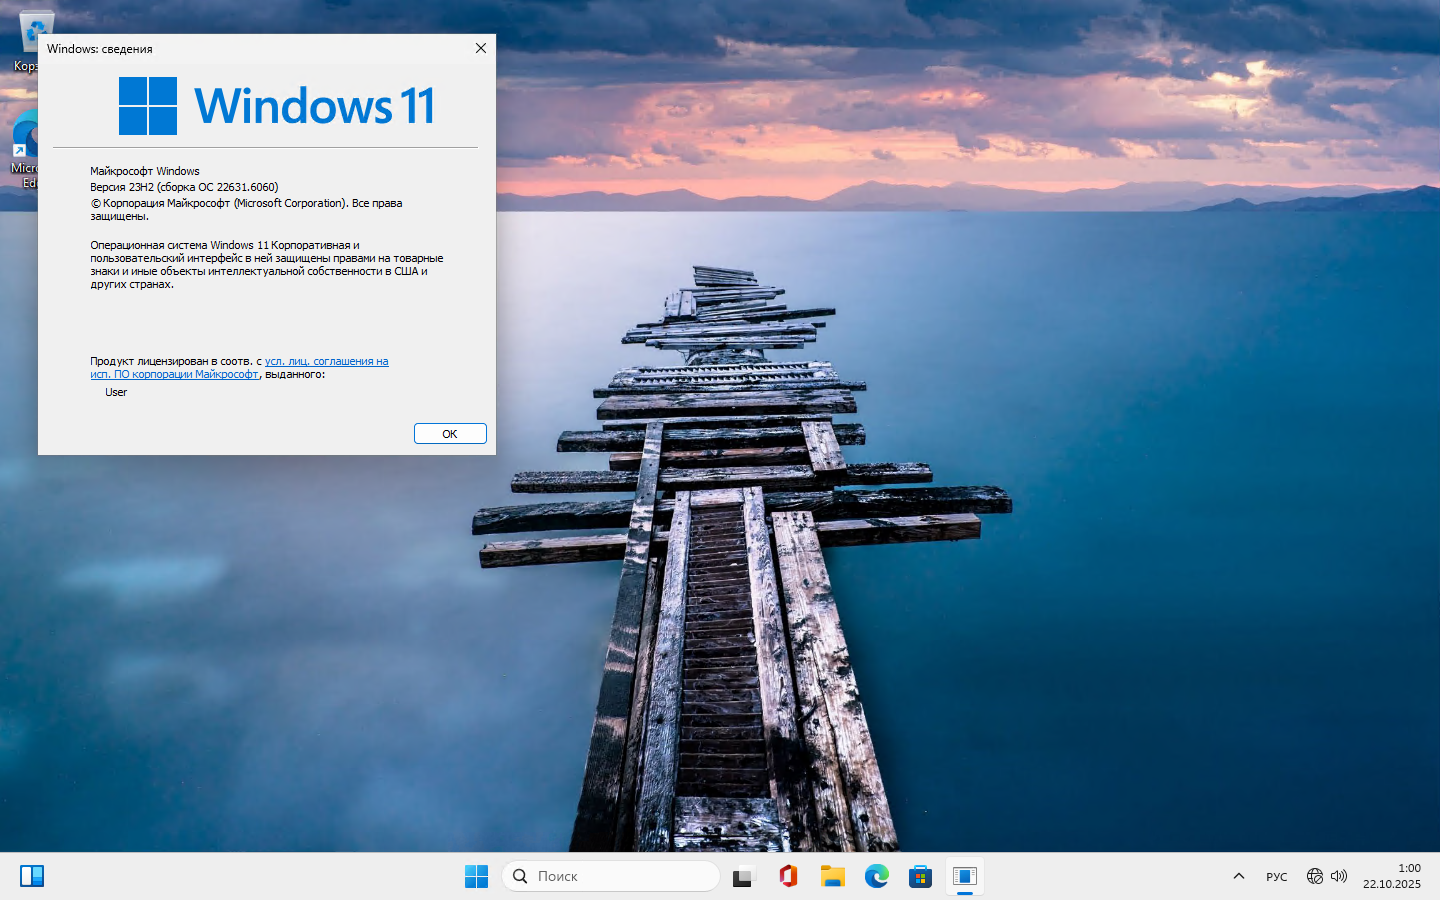The width and height of the screenshot is (1440, 900).
Task: Open the Windows Start menu
Action: point(476,876)
